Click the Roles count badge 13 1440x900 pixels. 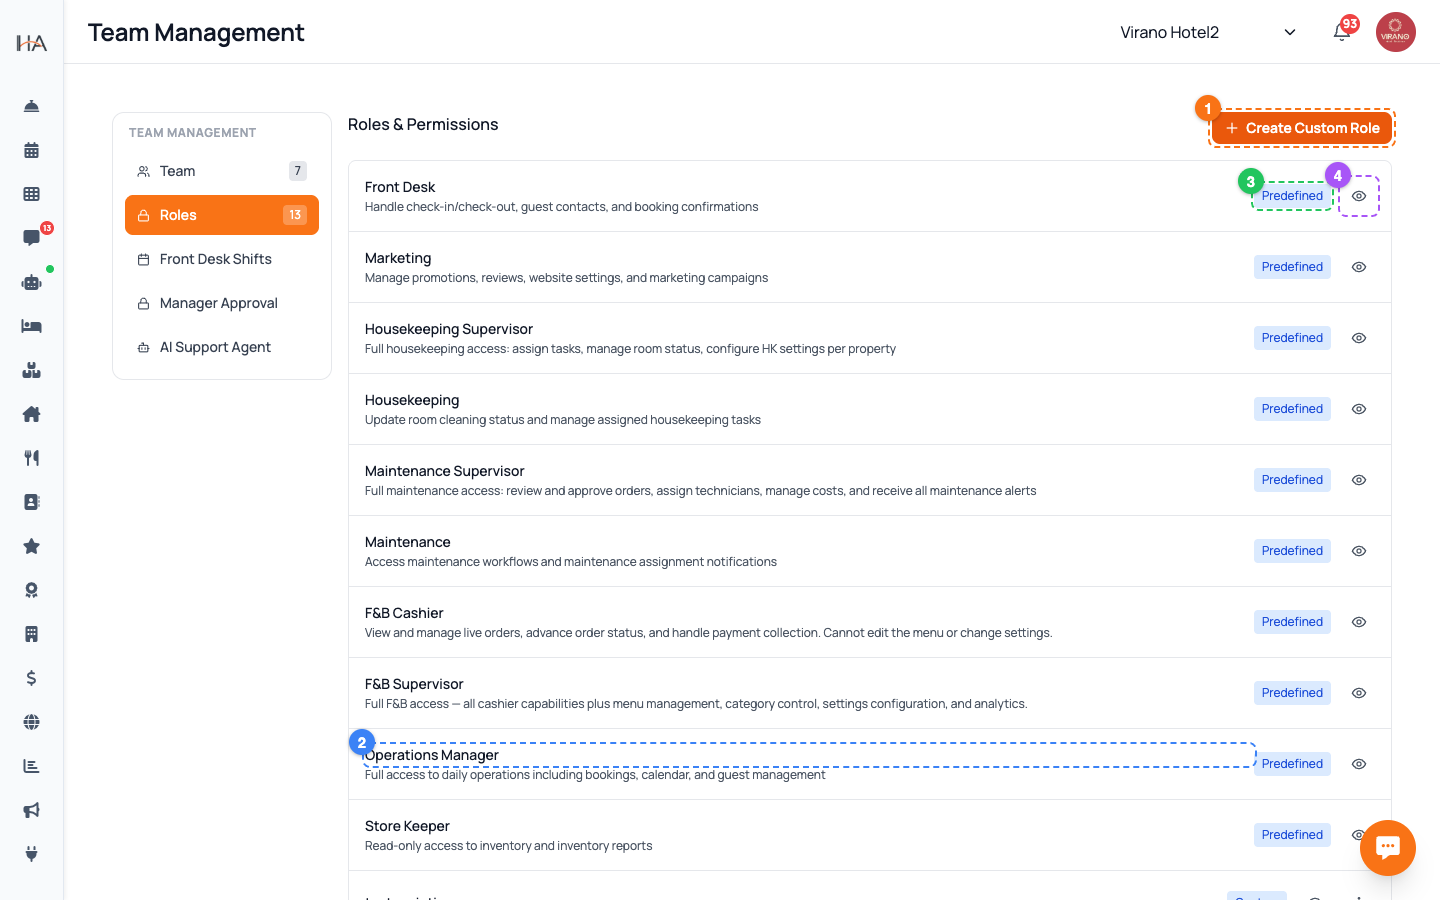pyautogui.click(x=295, y=215)
